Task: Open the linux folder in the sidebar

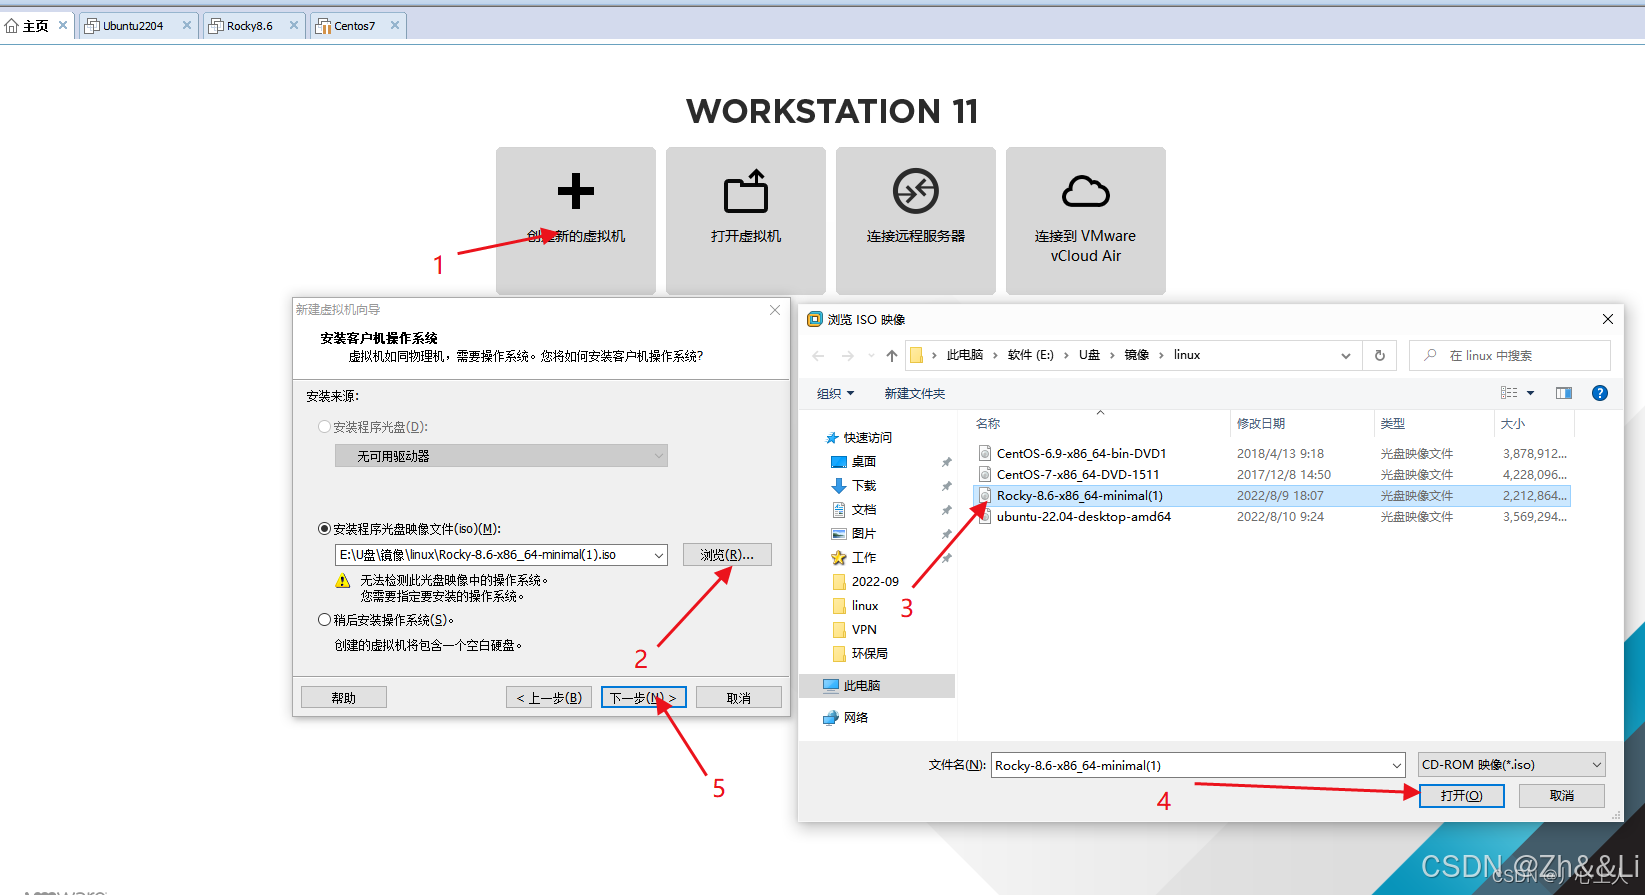Action: (865, 606)
